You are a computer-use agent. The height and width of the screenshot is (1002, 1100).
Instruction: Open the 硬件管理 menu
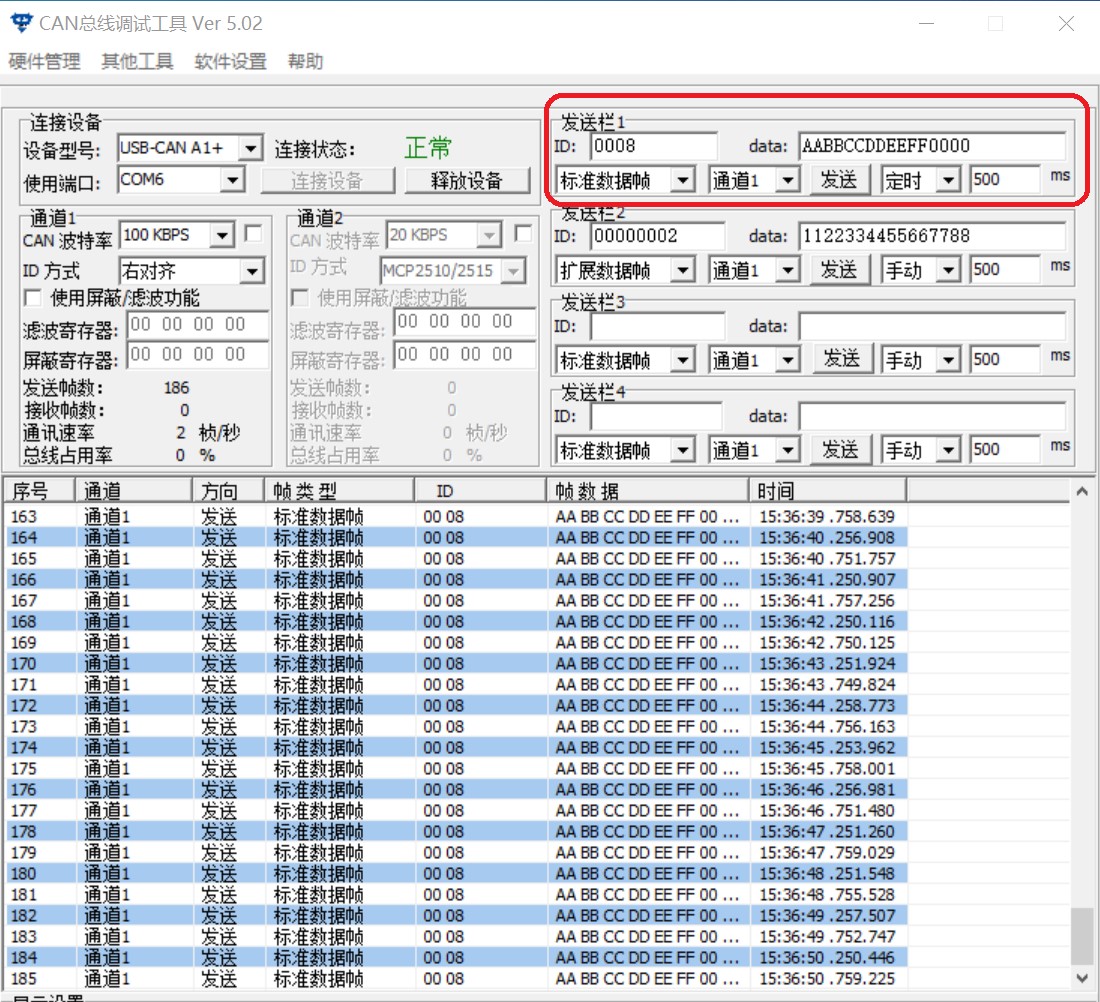pyautogui.click(x=44, y=62)
